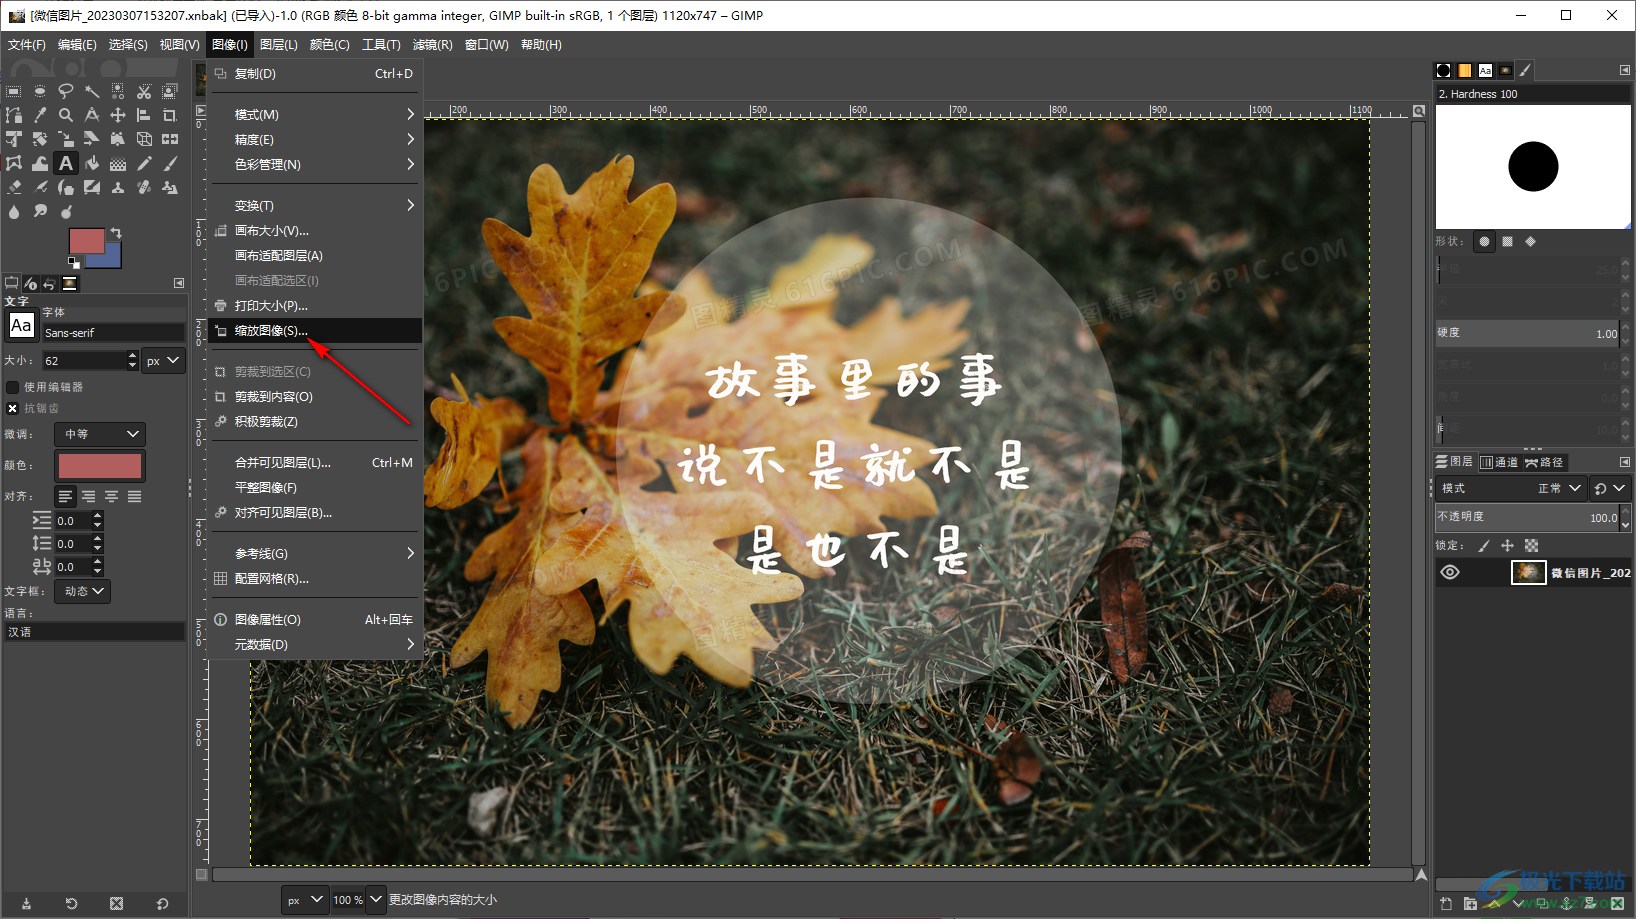Switch to the Paths (路径) tab
Screen dimensions: 1636x919
1544,462
